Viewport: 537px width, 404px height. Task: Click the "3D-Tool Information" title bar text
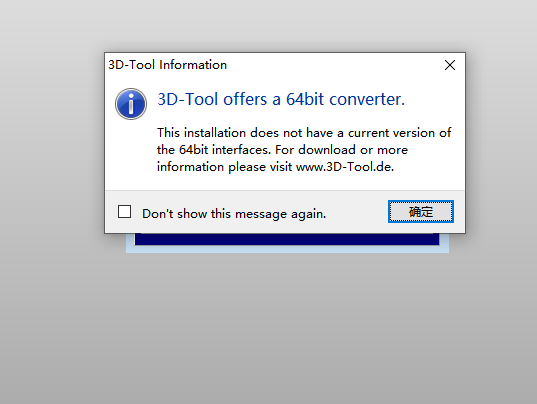(x=167, y=65)
